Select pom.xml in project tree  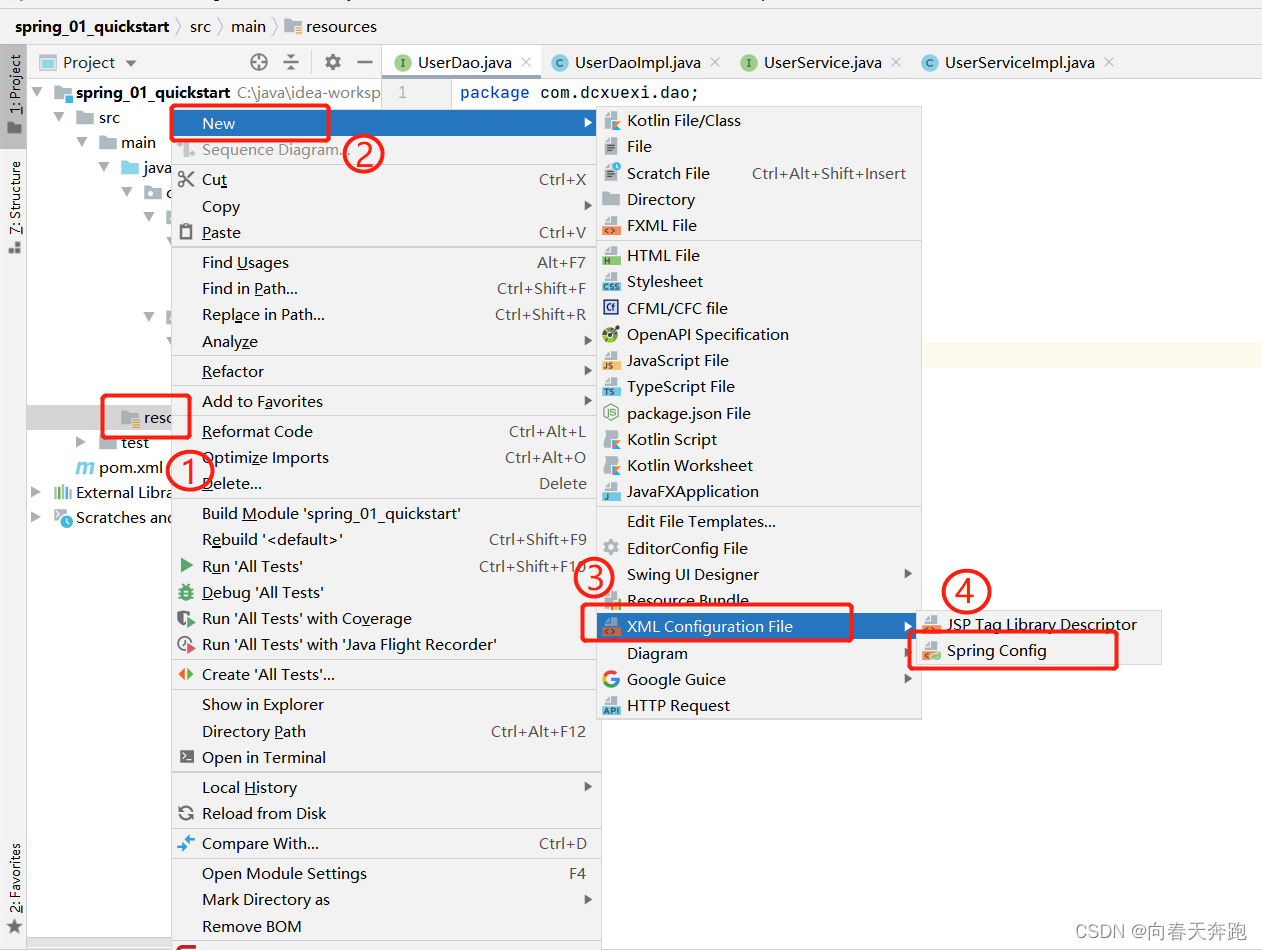119,467
